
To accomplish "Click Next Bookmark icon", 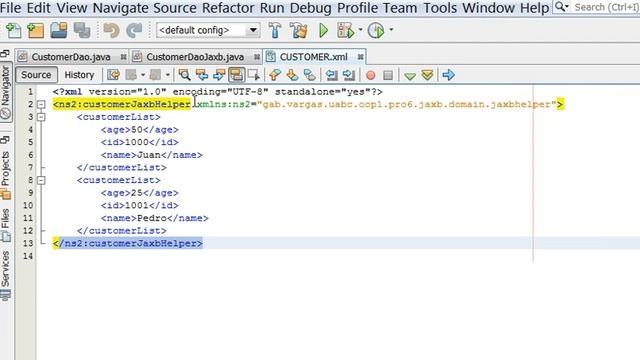I will tap(292, 75).
